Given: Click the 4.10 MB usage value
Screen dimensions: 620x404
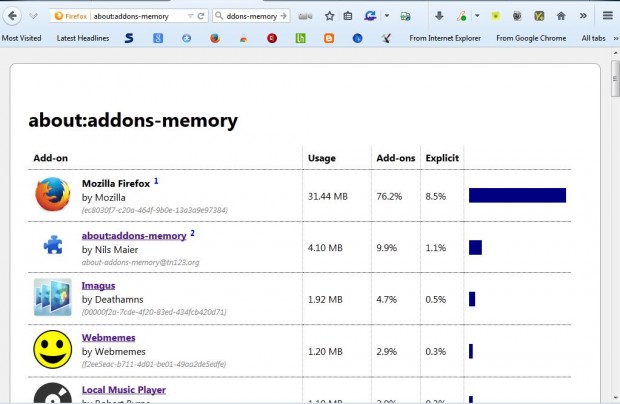Looking at the screenshot, I should pos(325,248).
